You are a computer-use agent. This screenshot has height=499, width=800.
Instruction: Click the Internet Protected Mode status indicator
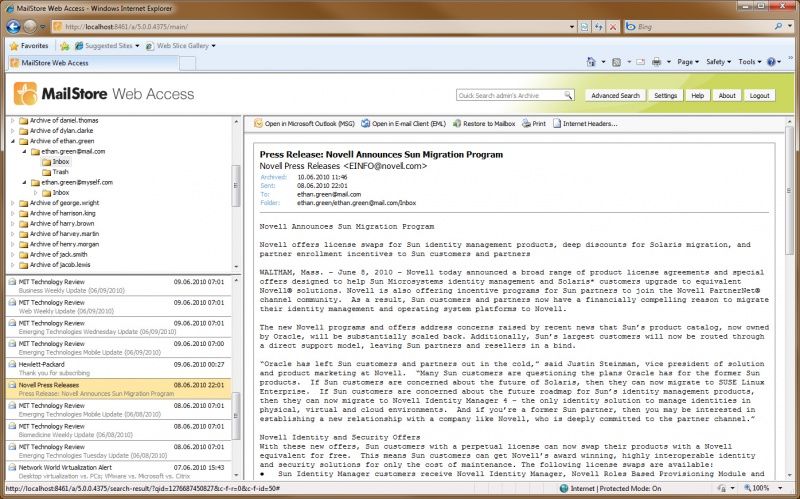610,488
